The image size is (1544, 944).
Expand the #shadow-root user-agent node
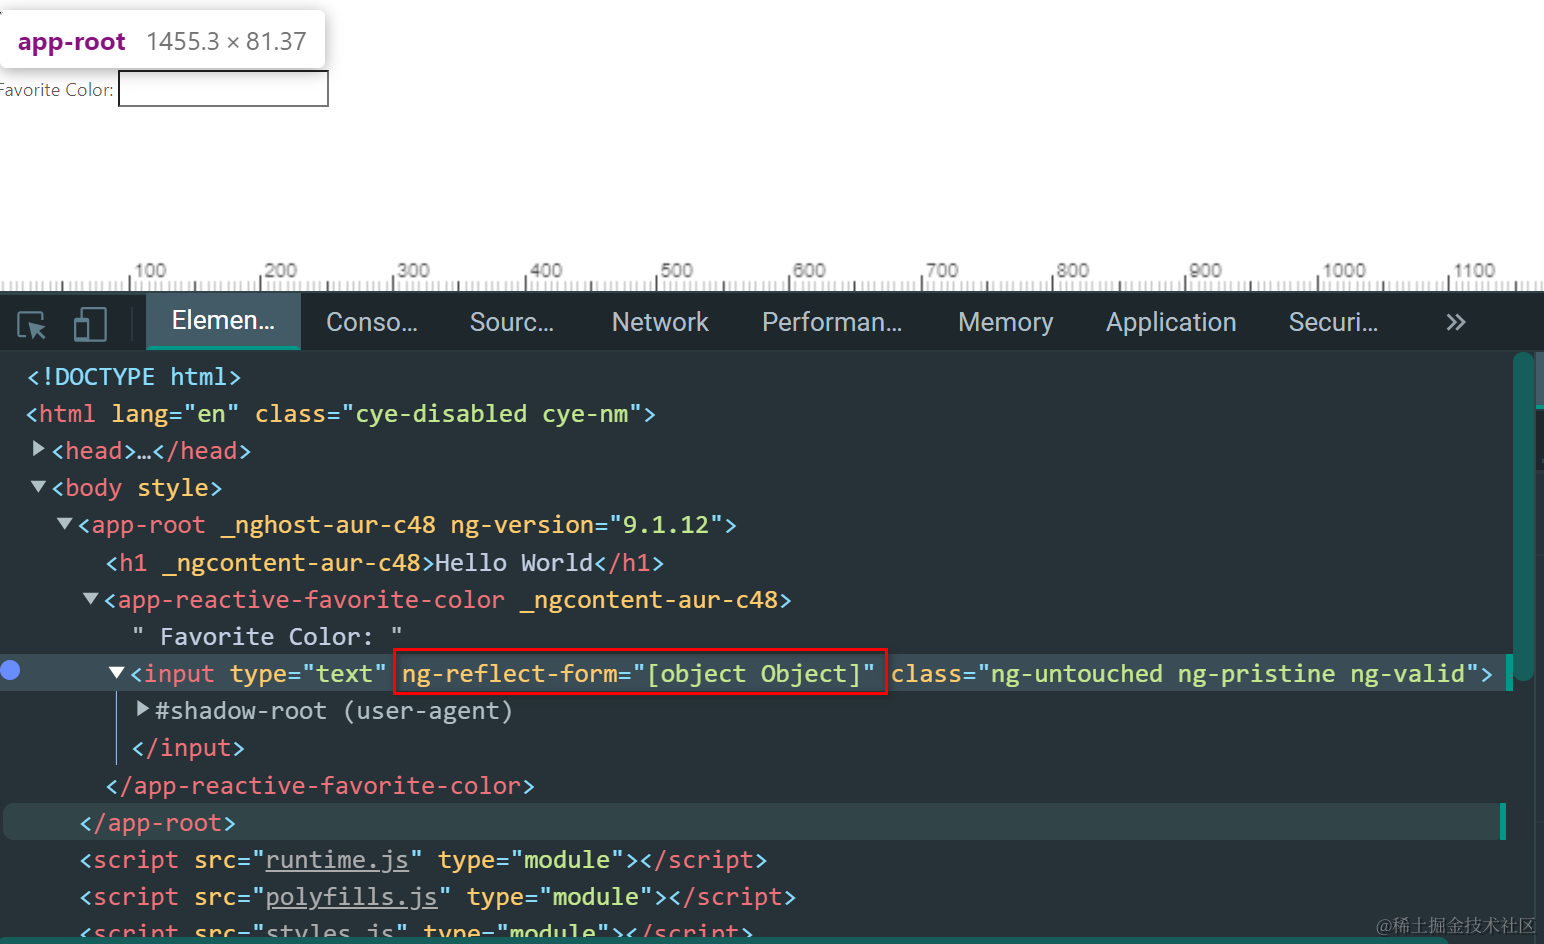point(143,709)
